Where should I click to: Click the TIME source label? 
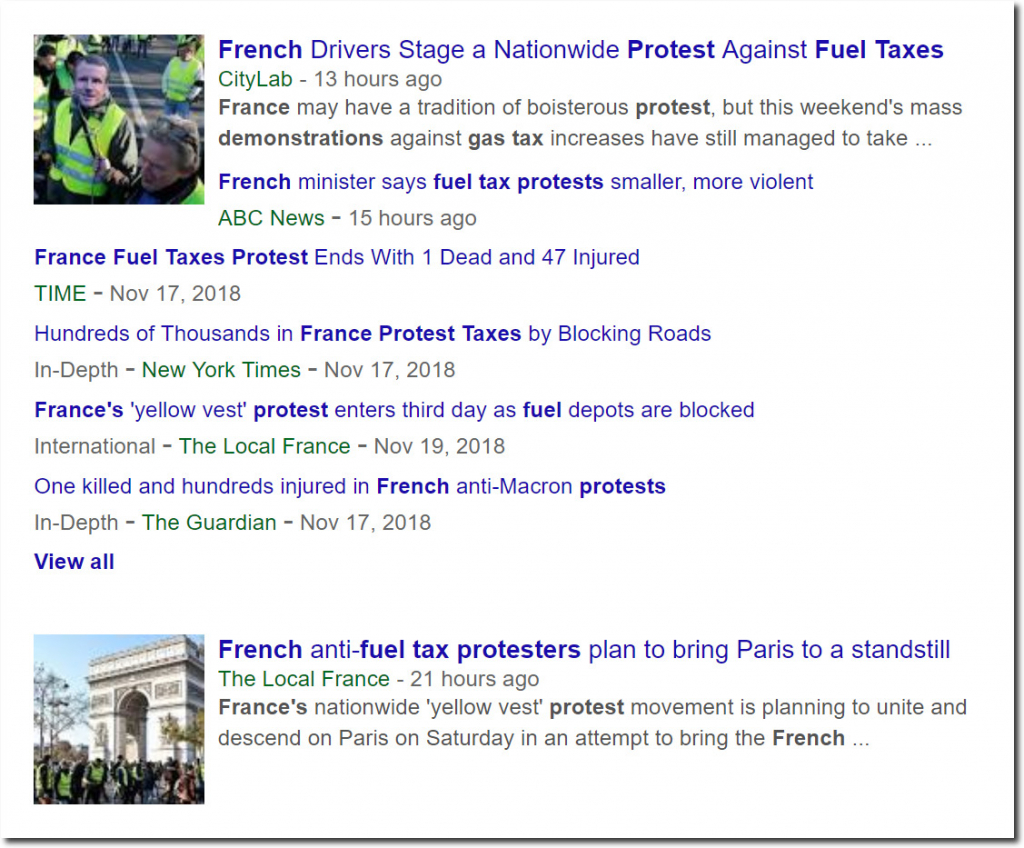click(59, 294)
